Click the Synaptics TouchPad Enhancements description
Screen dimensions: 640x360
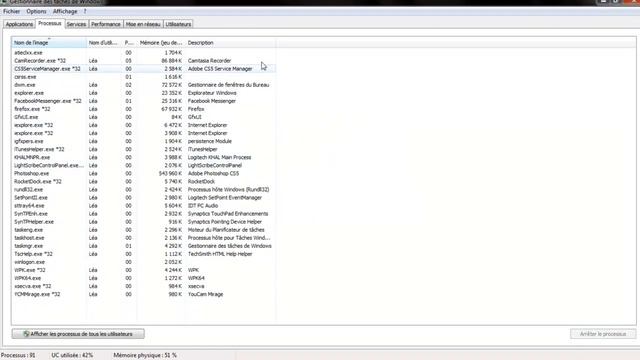228,214
